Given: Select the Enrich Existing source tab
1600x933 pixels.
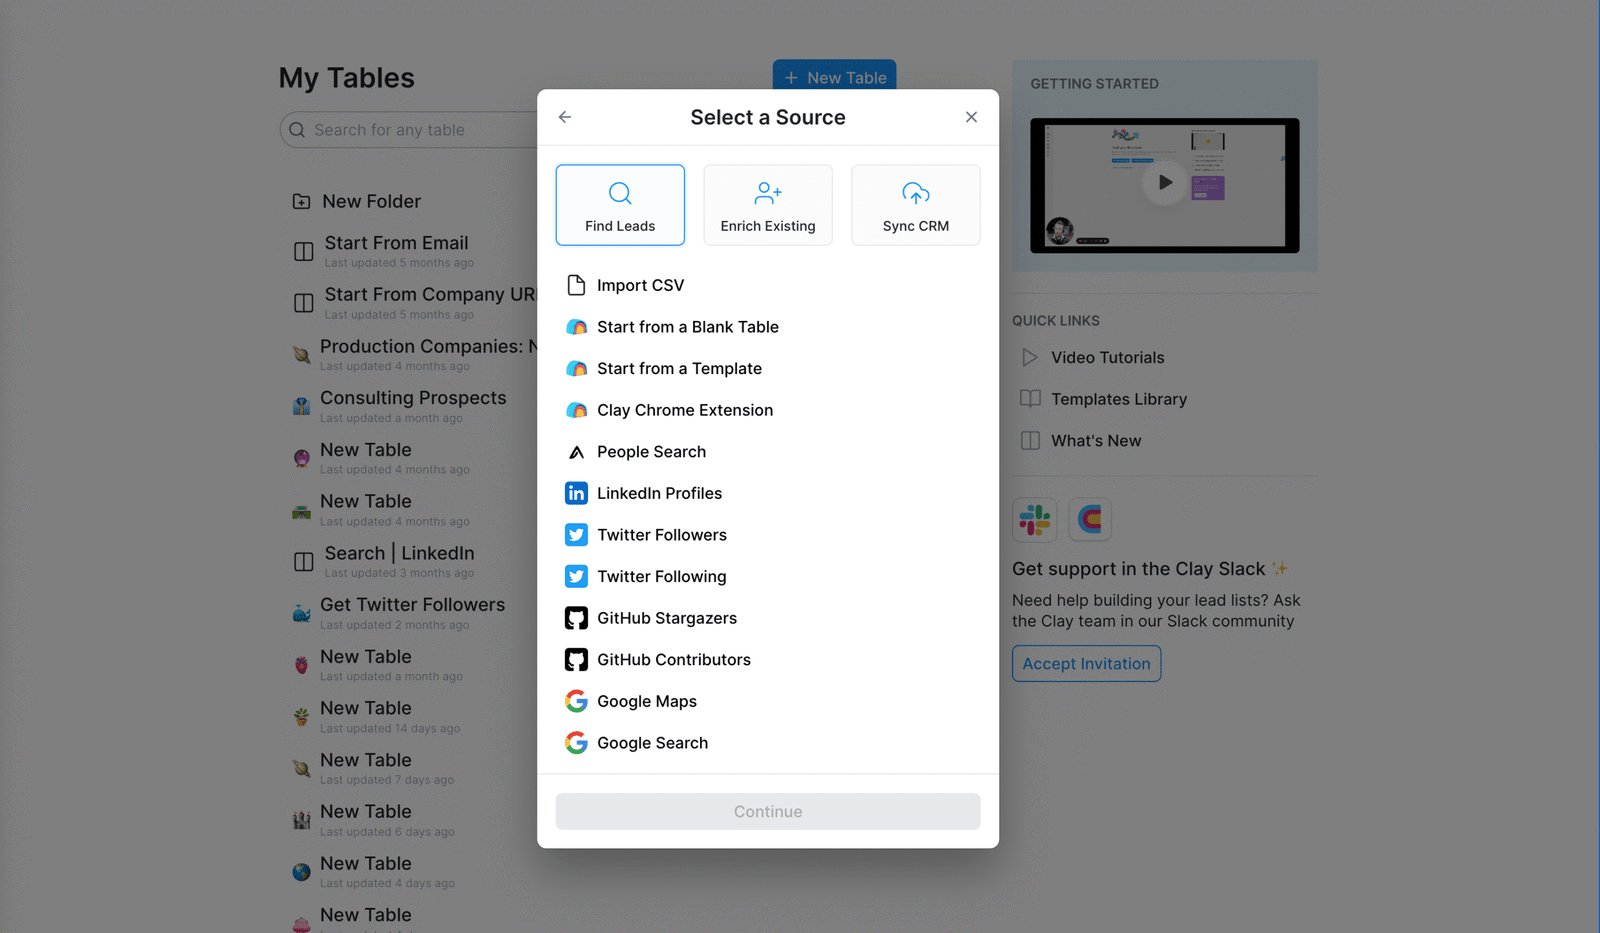Looking at the screenshot, I should coord(768,205).
